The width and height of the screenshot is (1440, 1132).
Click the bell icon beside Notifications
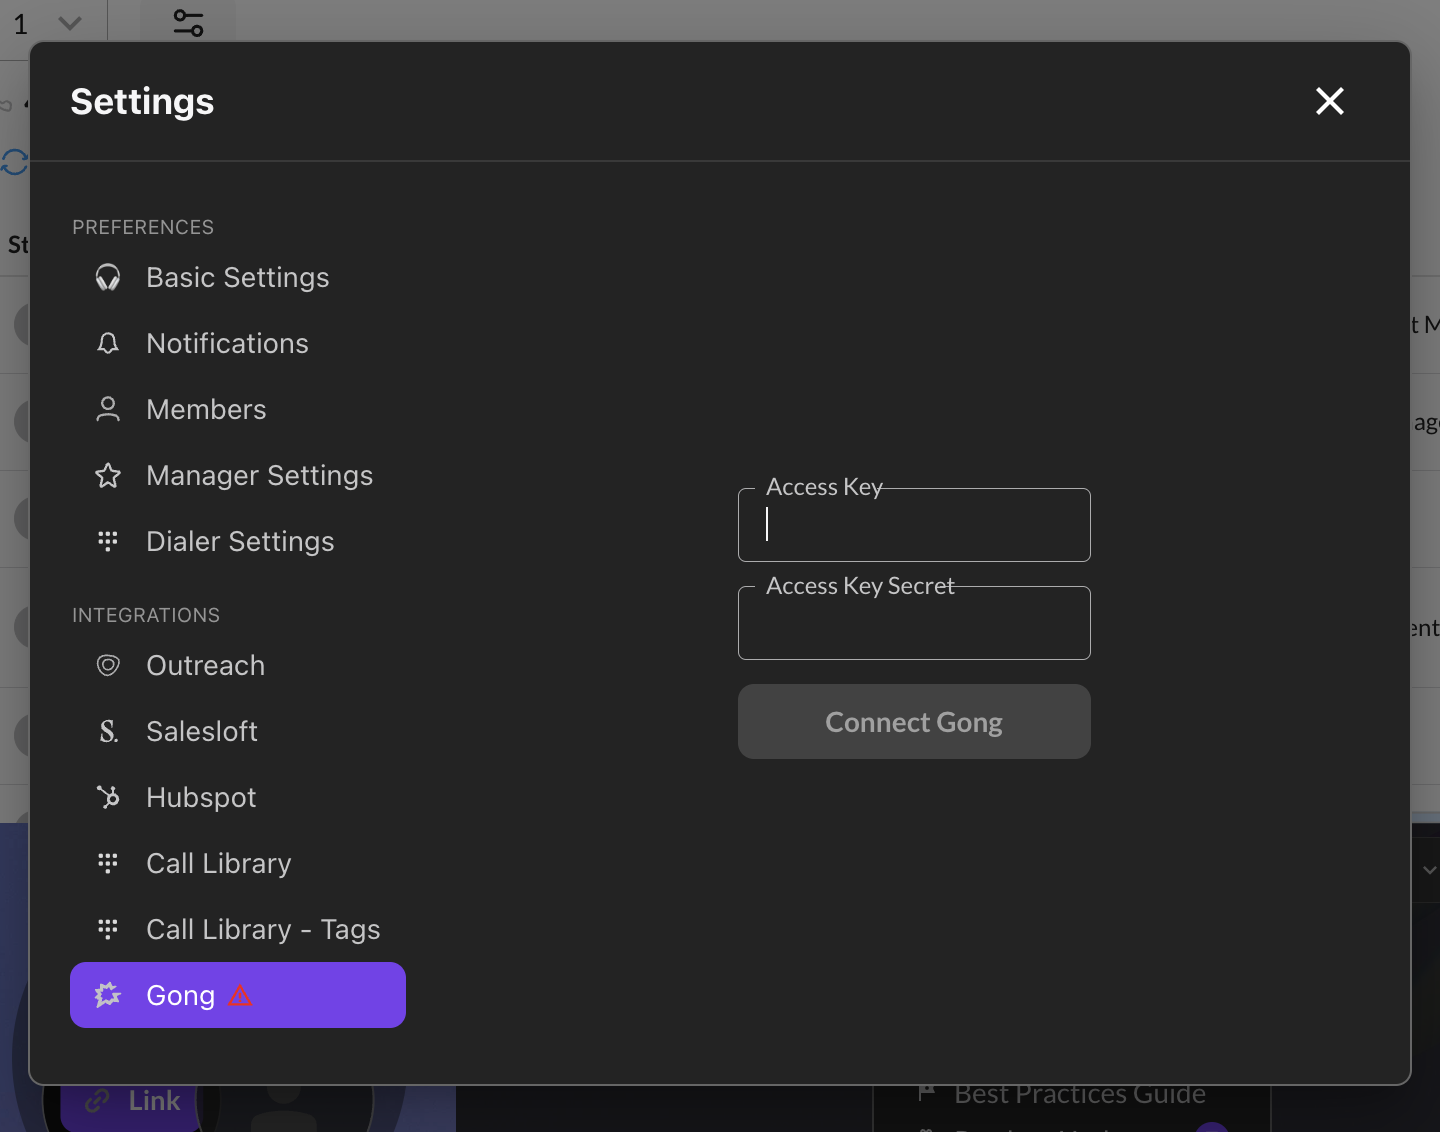coord(108,343)
